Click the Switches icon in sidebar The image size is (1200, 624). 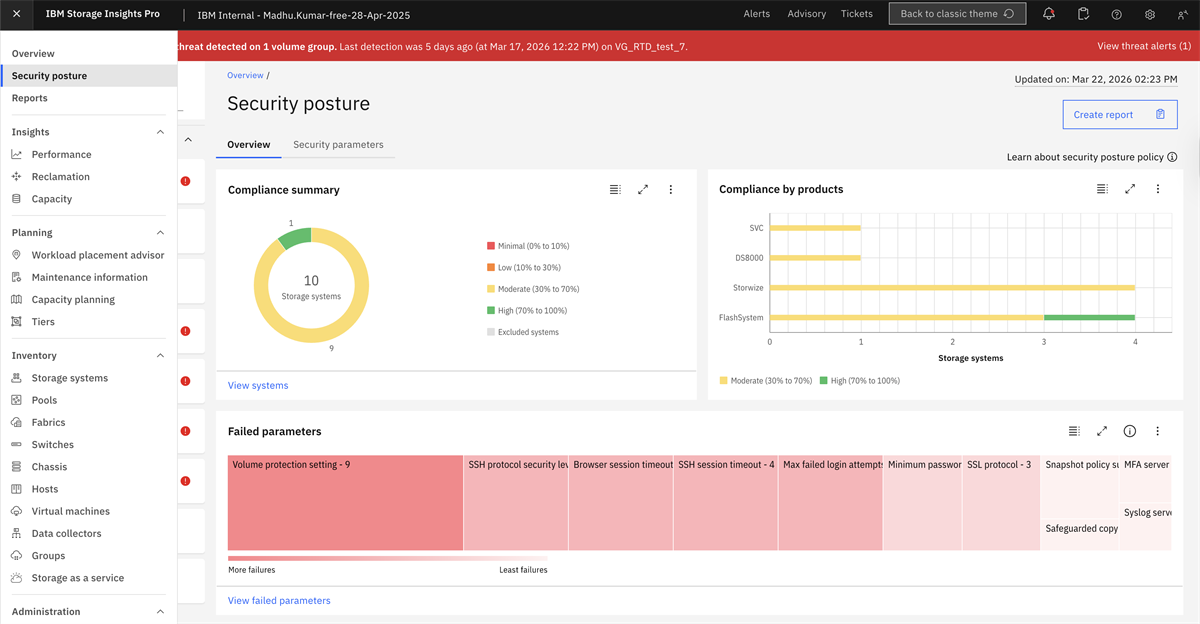tap(16, 444)
